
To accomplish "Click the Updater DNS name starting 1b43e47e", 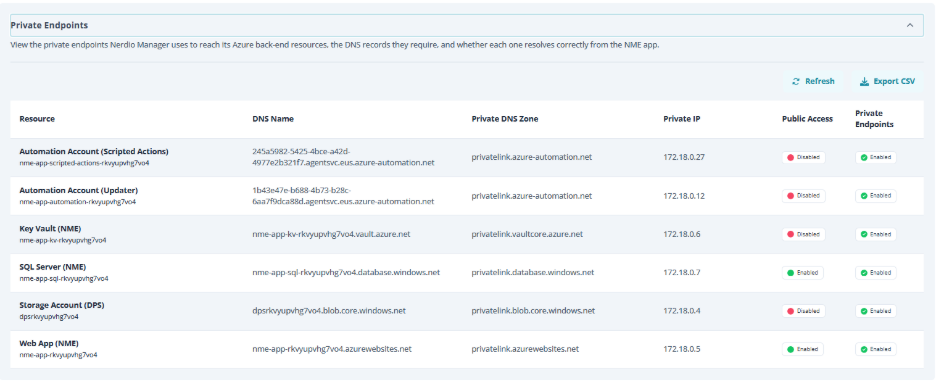I will coord(343,196).
